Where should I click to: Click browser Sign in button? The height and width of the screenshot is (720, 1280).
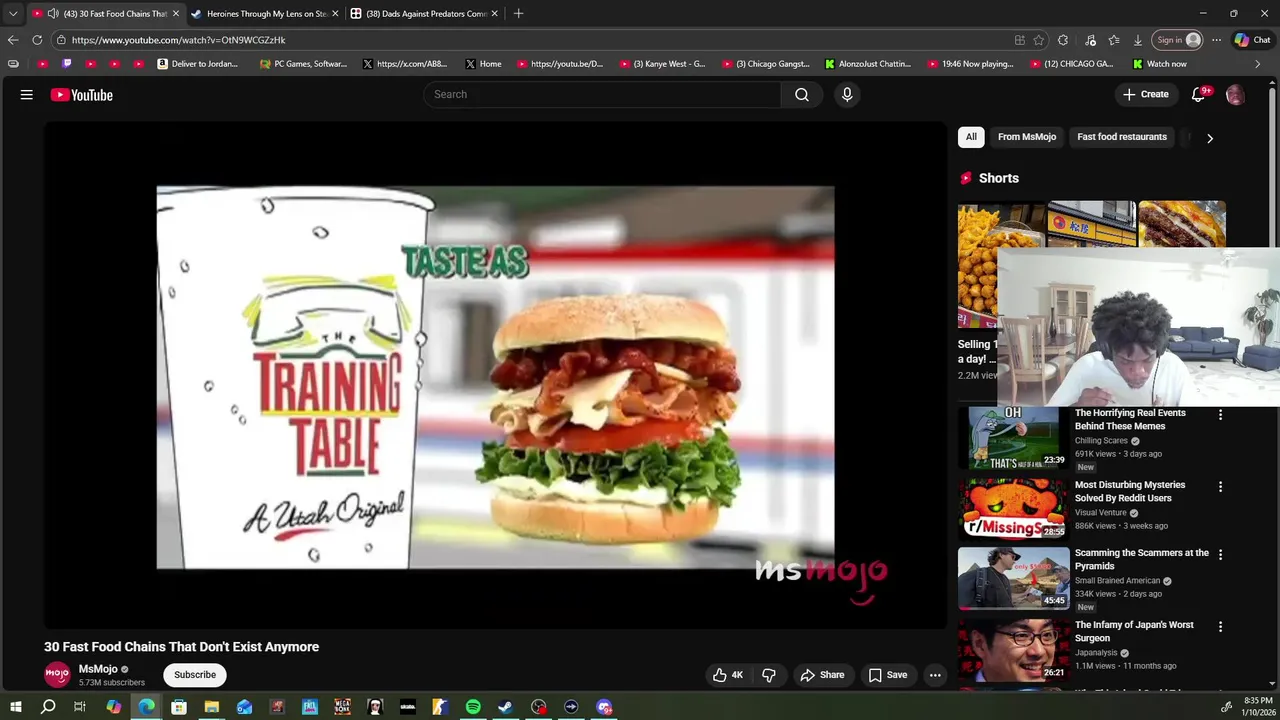1178,40
